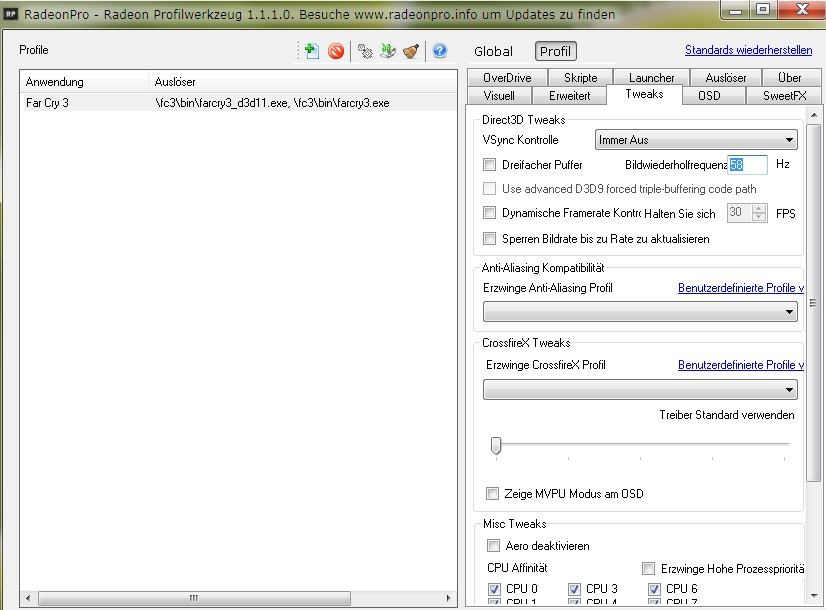Select the Tweaks tab
The height and width of the screenshot is (610, 826).
pyautogui.click(x=644, y=94)
